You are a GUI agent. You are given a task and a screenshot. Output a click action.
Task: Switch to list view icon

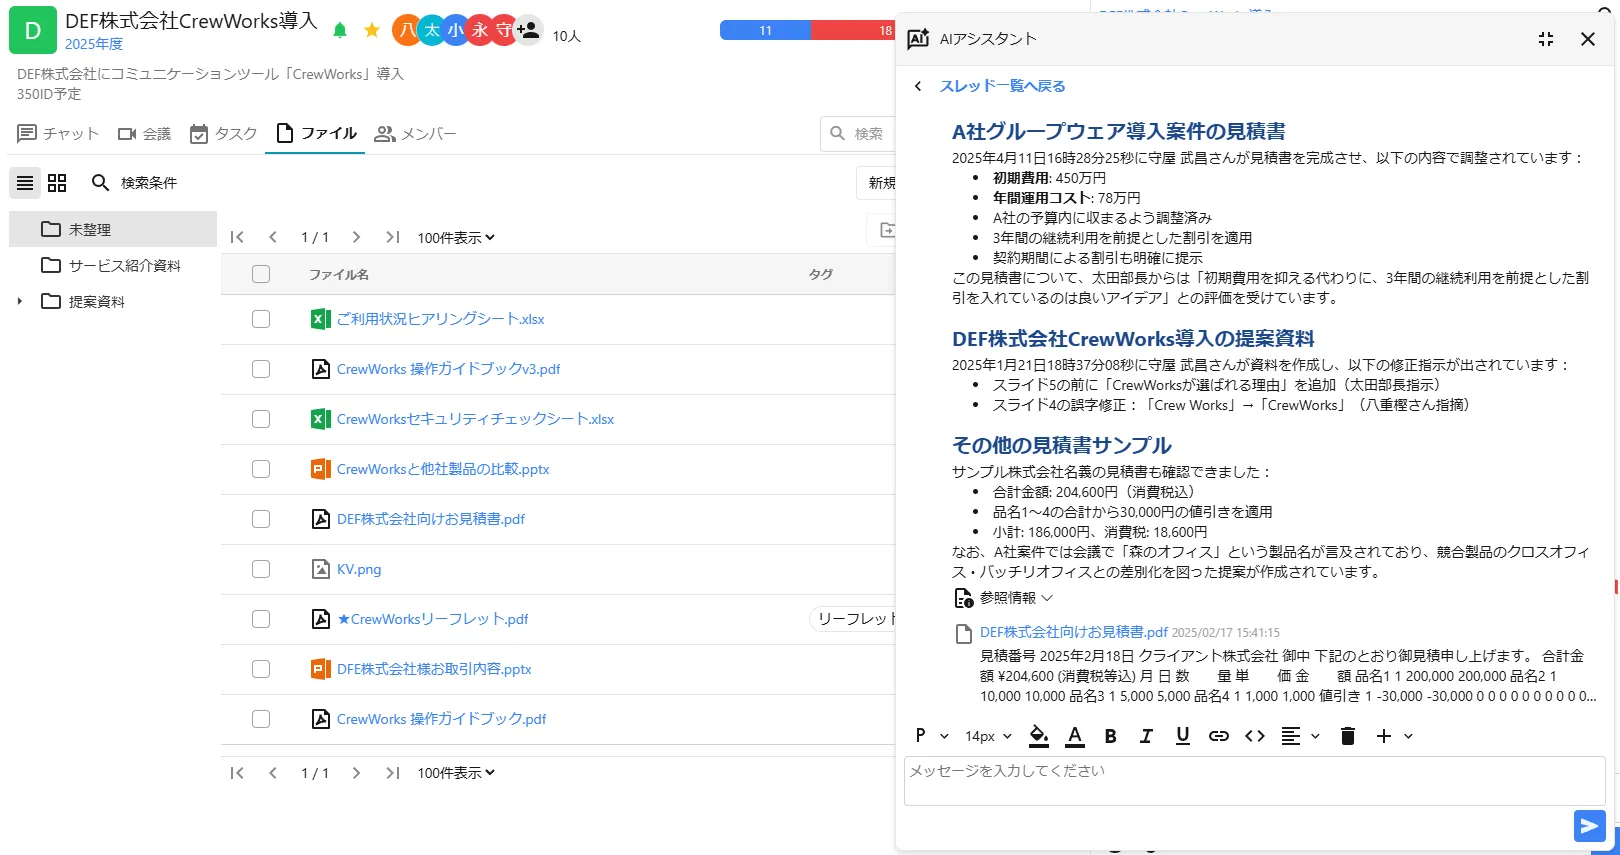click(x=25, y=183)
